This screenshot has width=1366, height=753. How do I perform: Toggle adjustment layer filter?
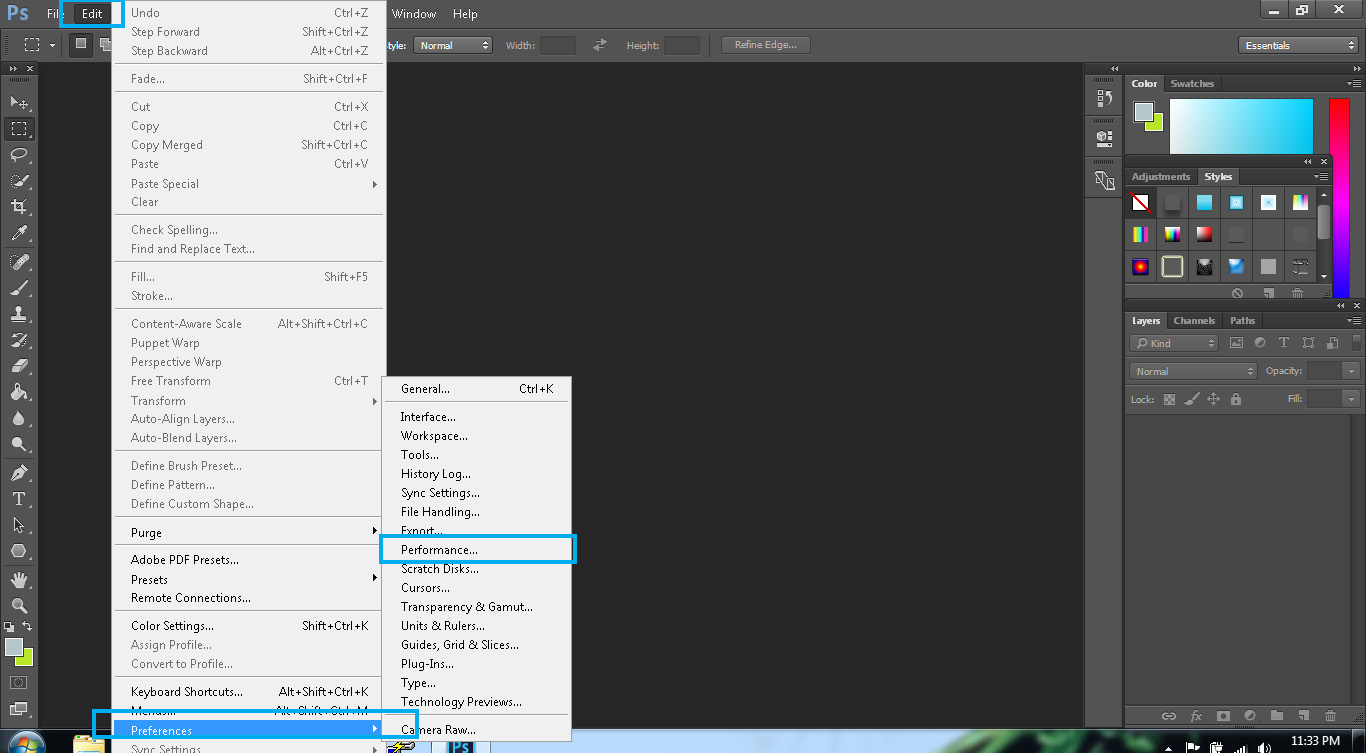coord(1260,343)
